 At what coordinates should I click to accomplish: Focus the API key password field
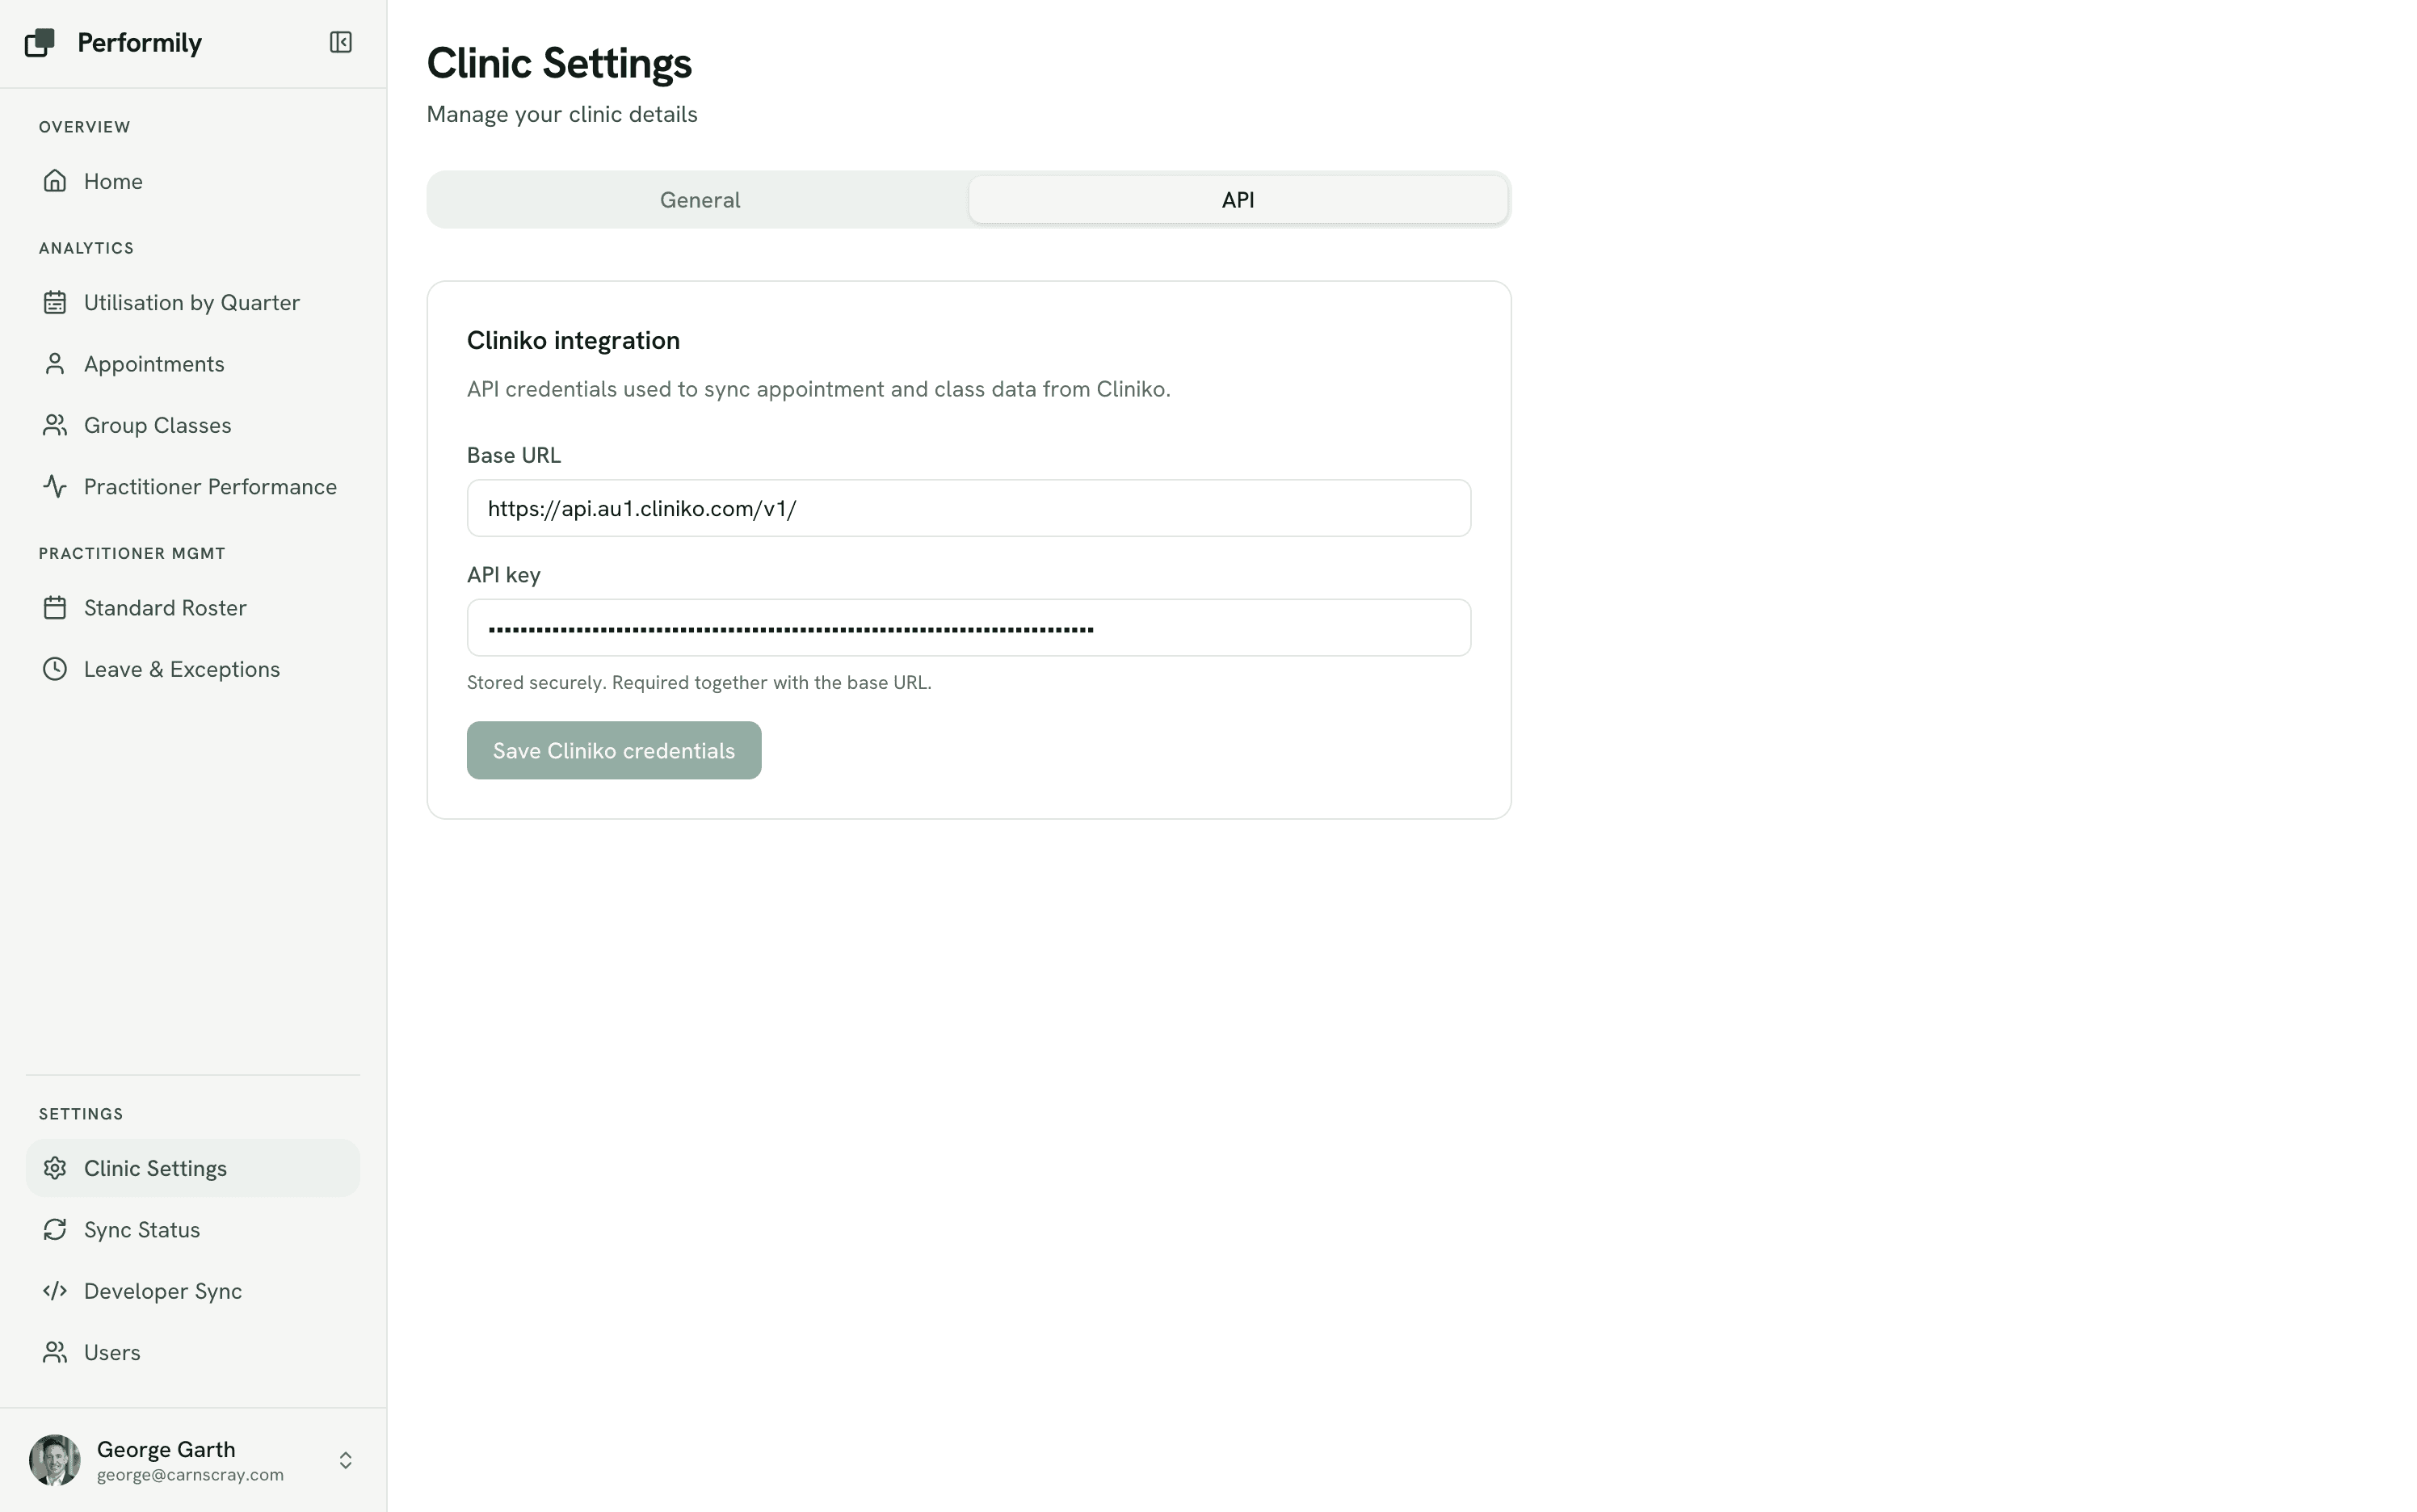click(x=968, y=628)
